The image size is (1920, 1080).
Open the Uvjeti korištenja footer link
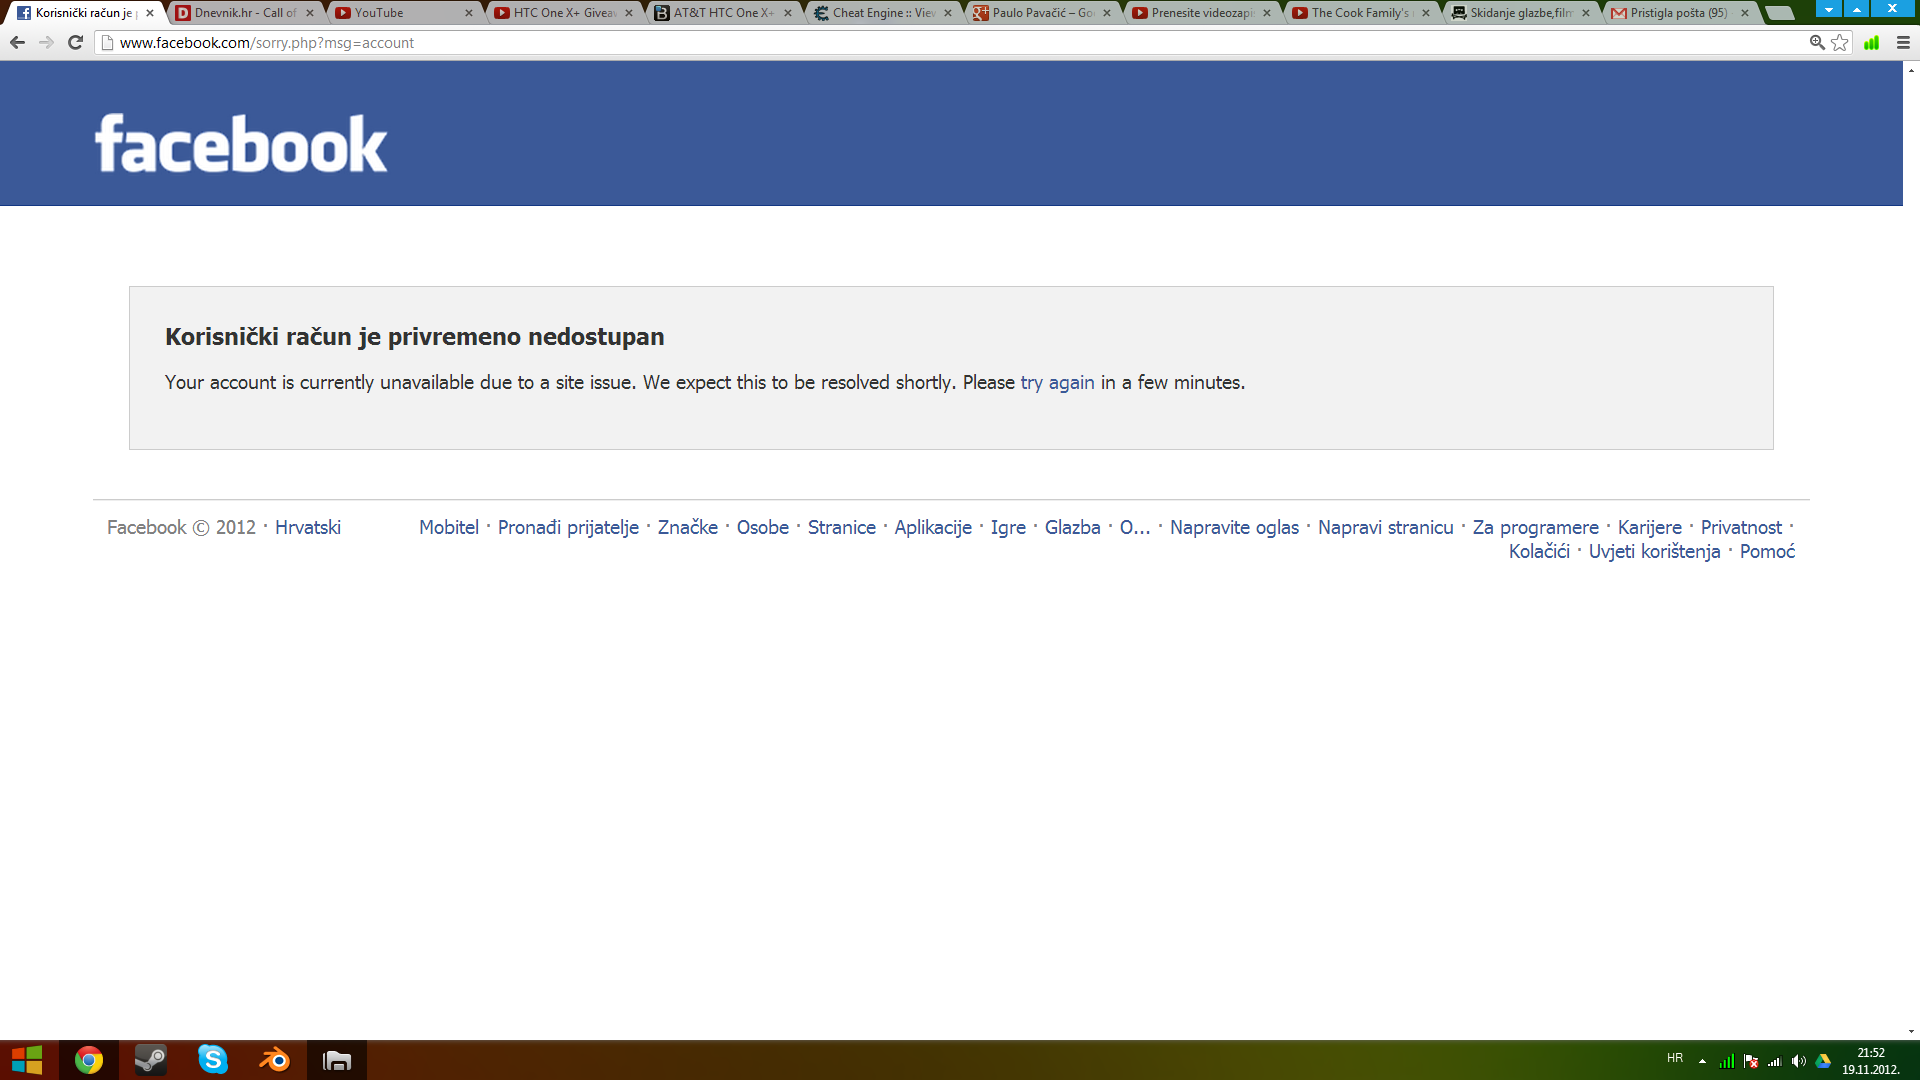tap(1655, 551)
